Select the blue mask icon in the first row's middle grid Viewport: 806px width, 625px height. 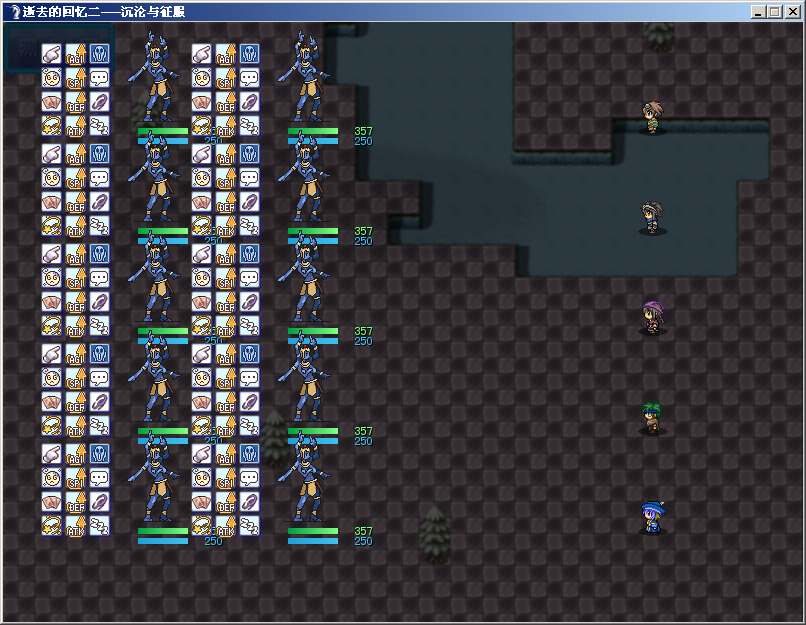point(250,54)
